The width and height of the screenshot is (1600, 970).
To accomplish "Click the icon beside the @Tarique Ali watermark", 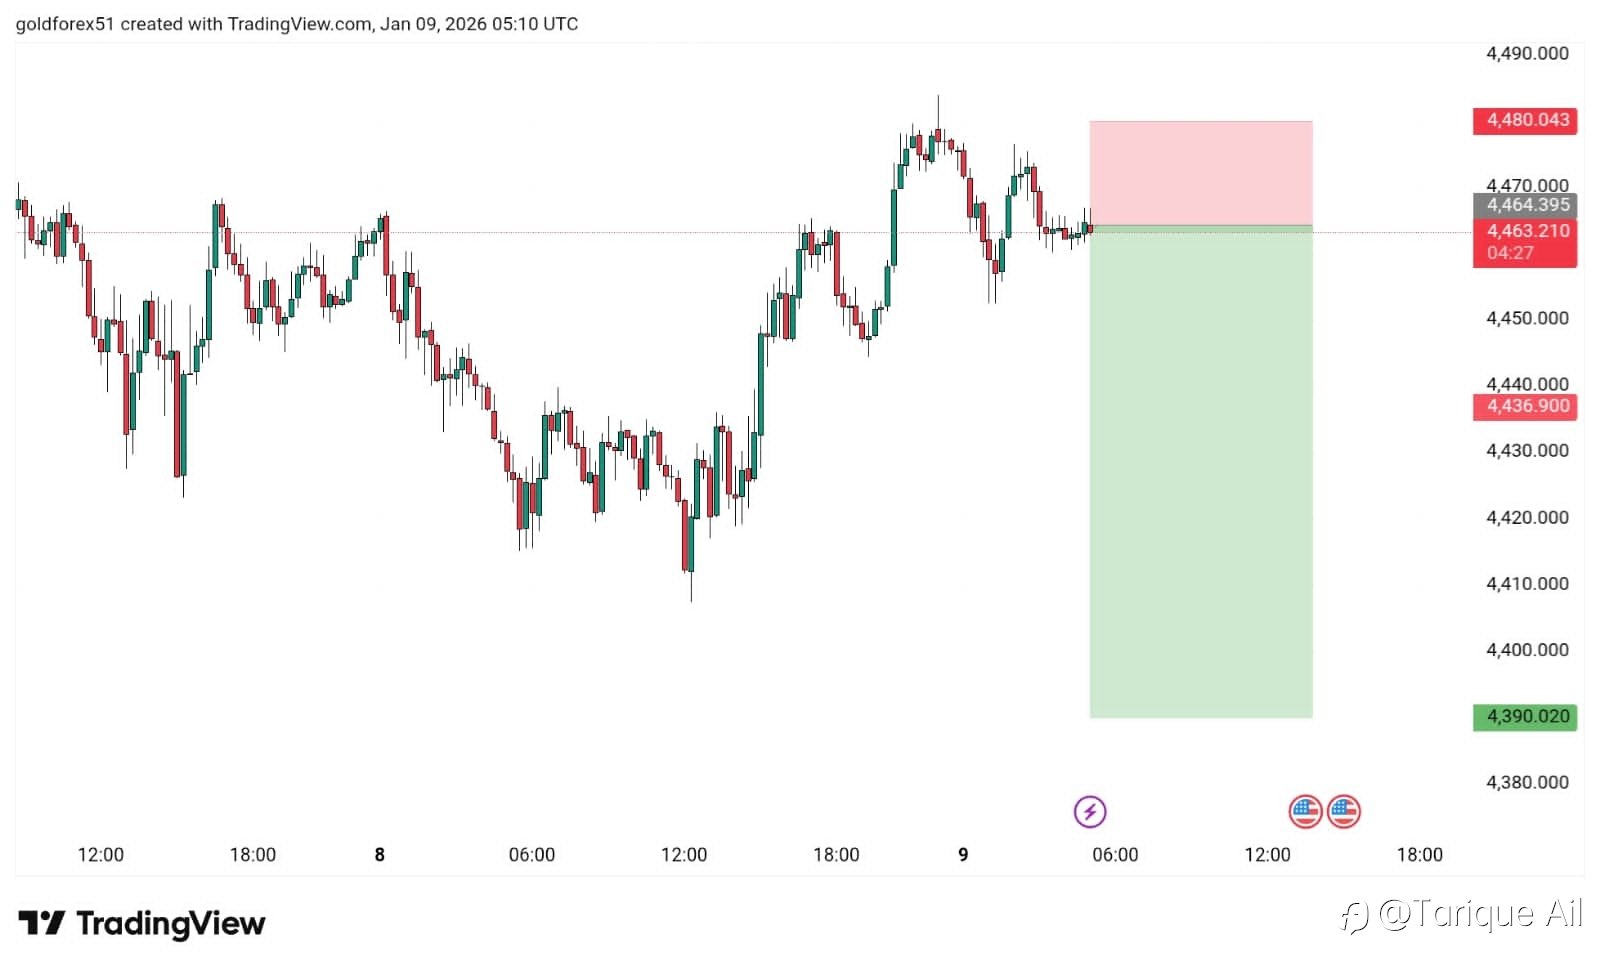I will point(1354,916).
